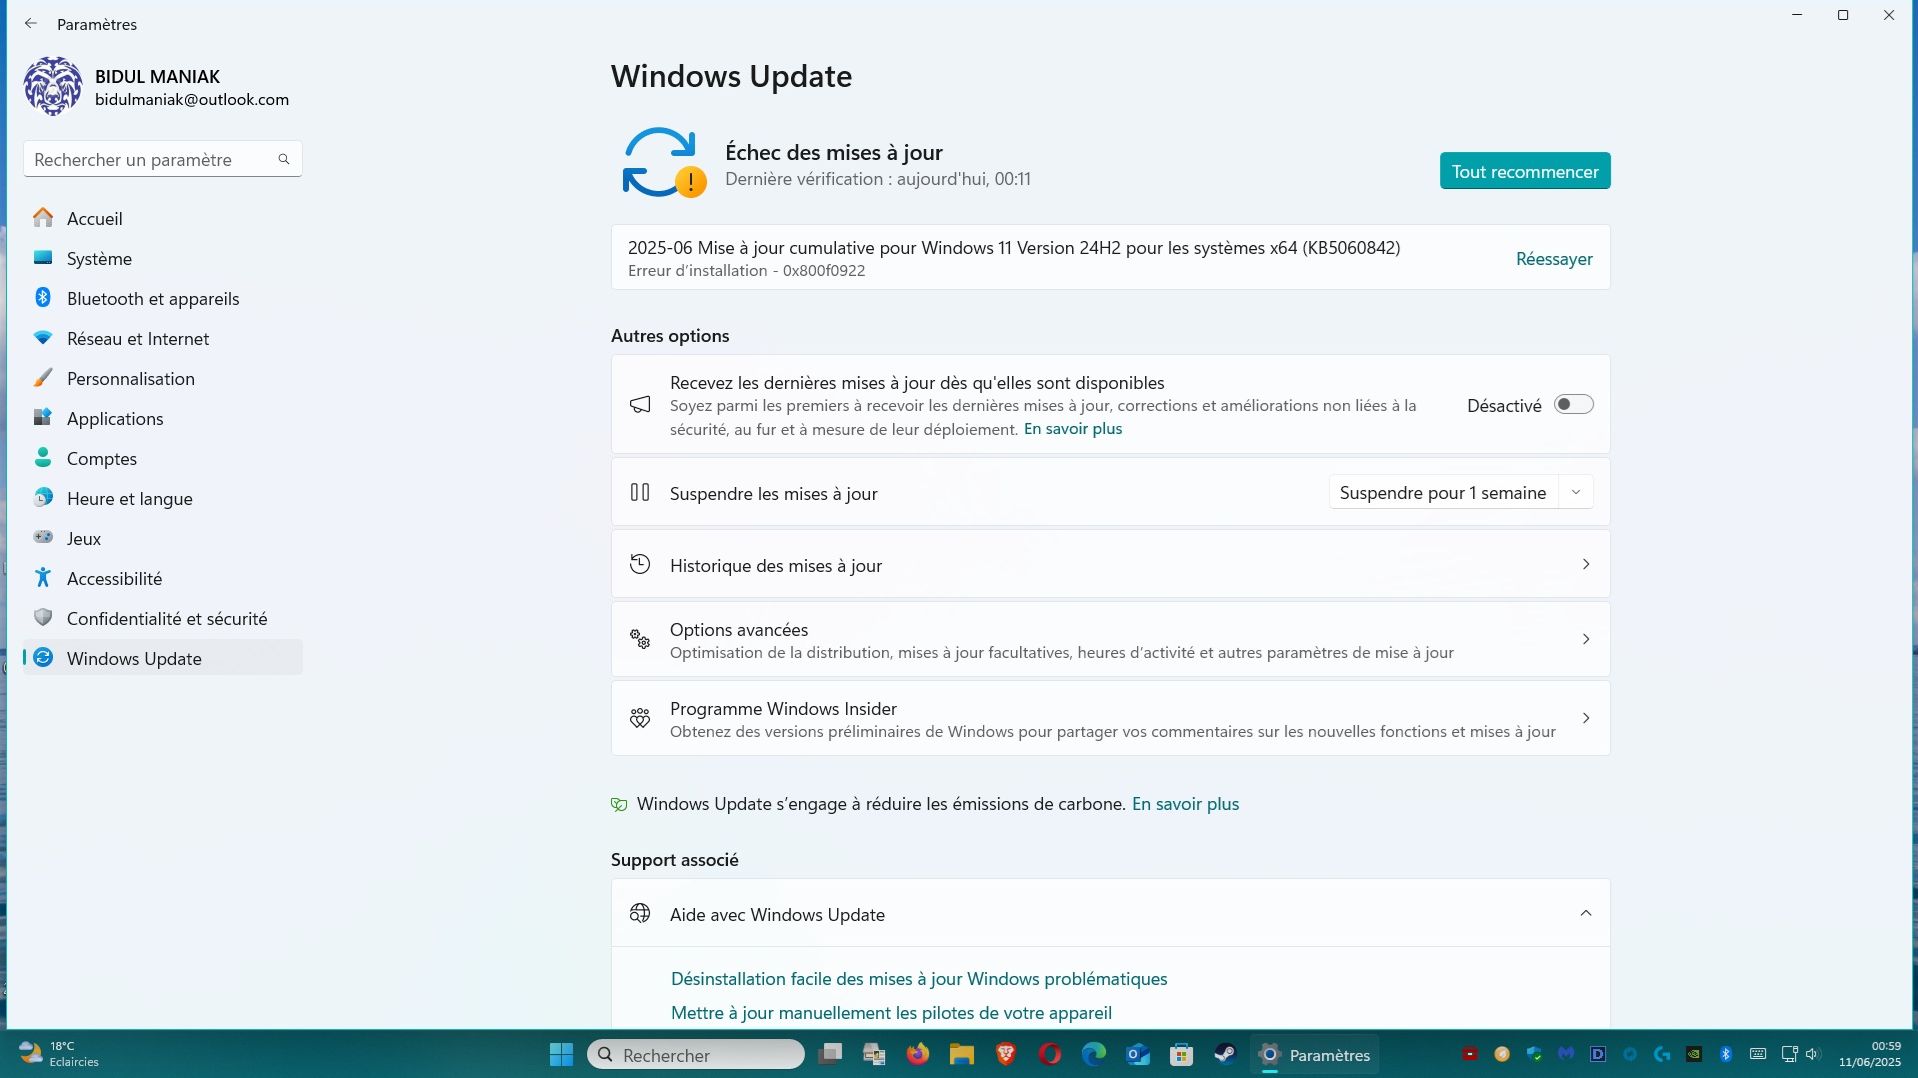
Task: Click Tout recommencer button
Action: (x=1525, y=171)
